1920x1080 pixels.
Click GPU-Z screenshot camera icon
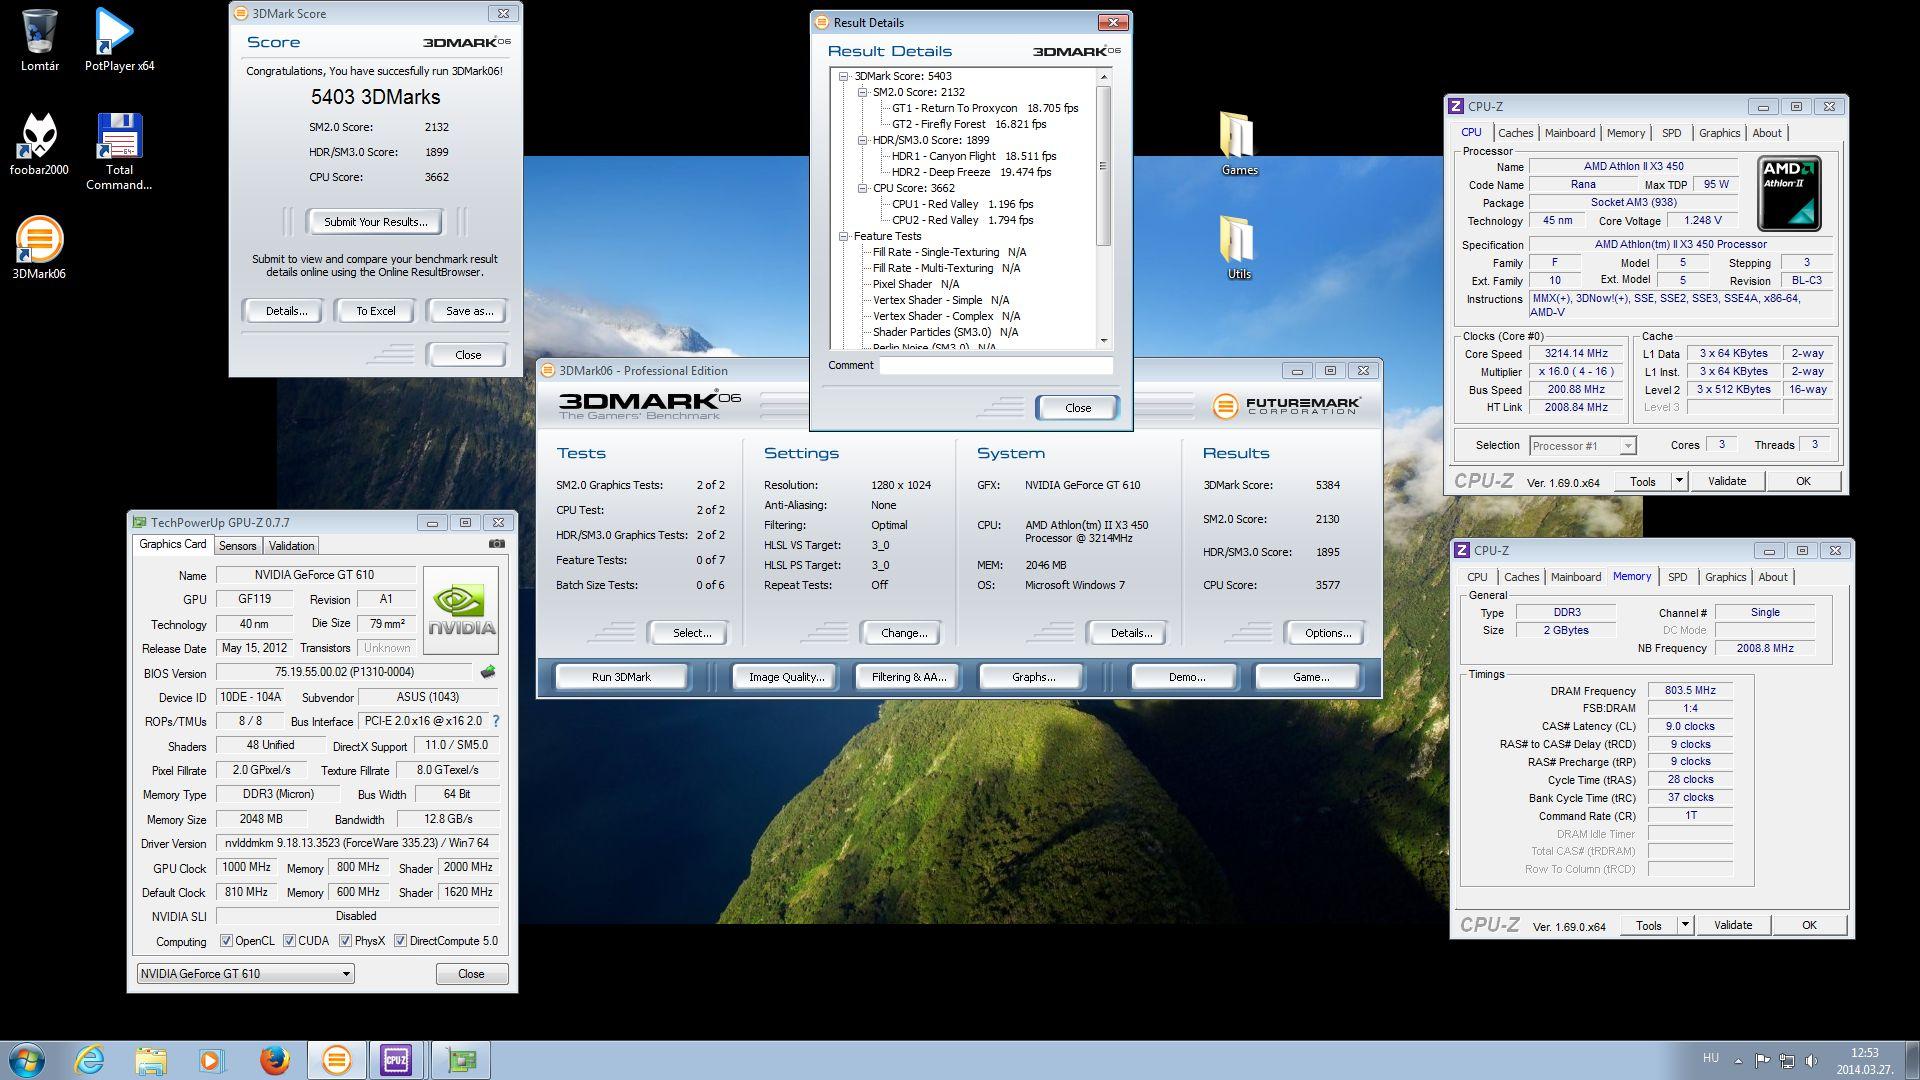click(497, 544)
